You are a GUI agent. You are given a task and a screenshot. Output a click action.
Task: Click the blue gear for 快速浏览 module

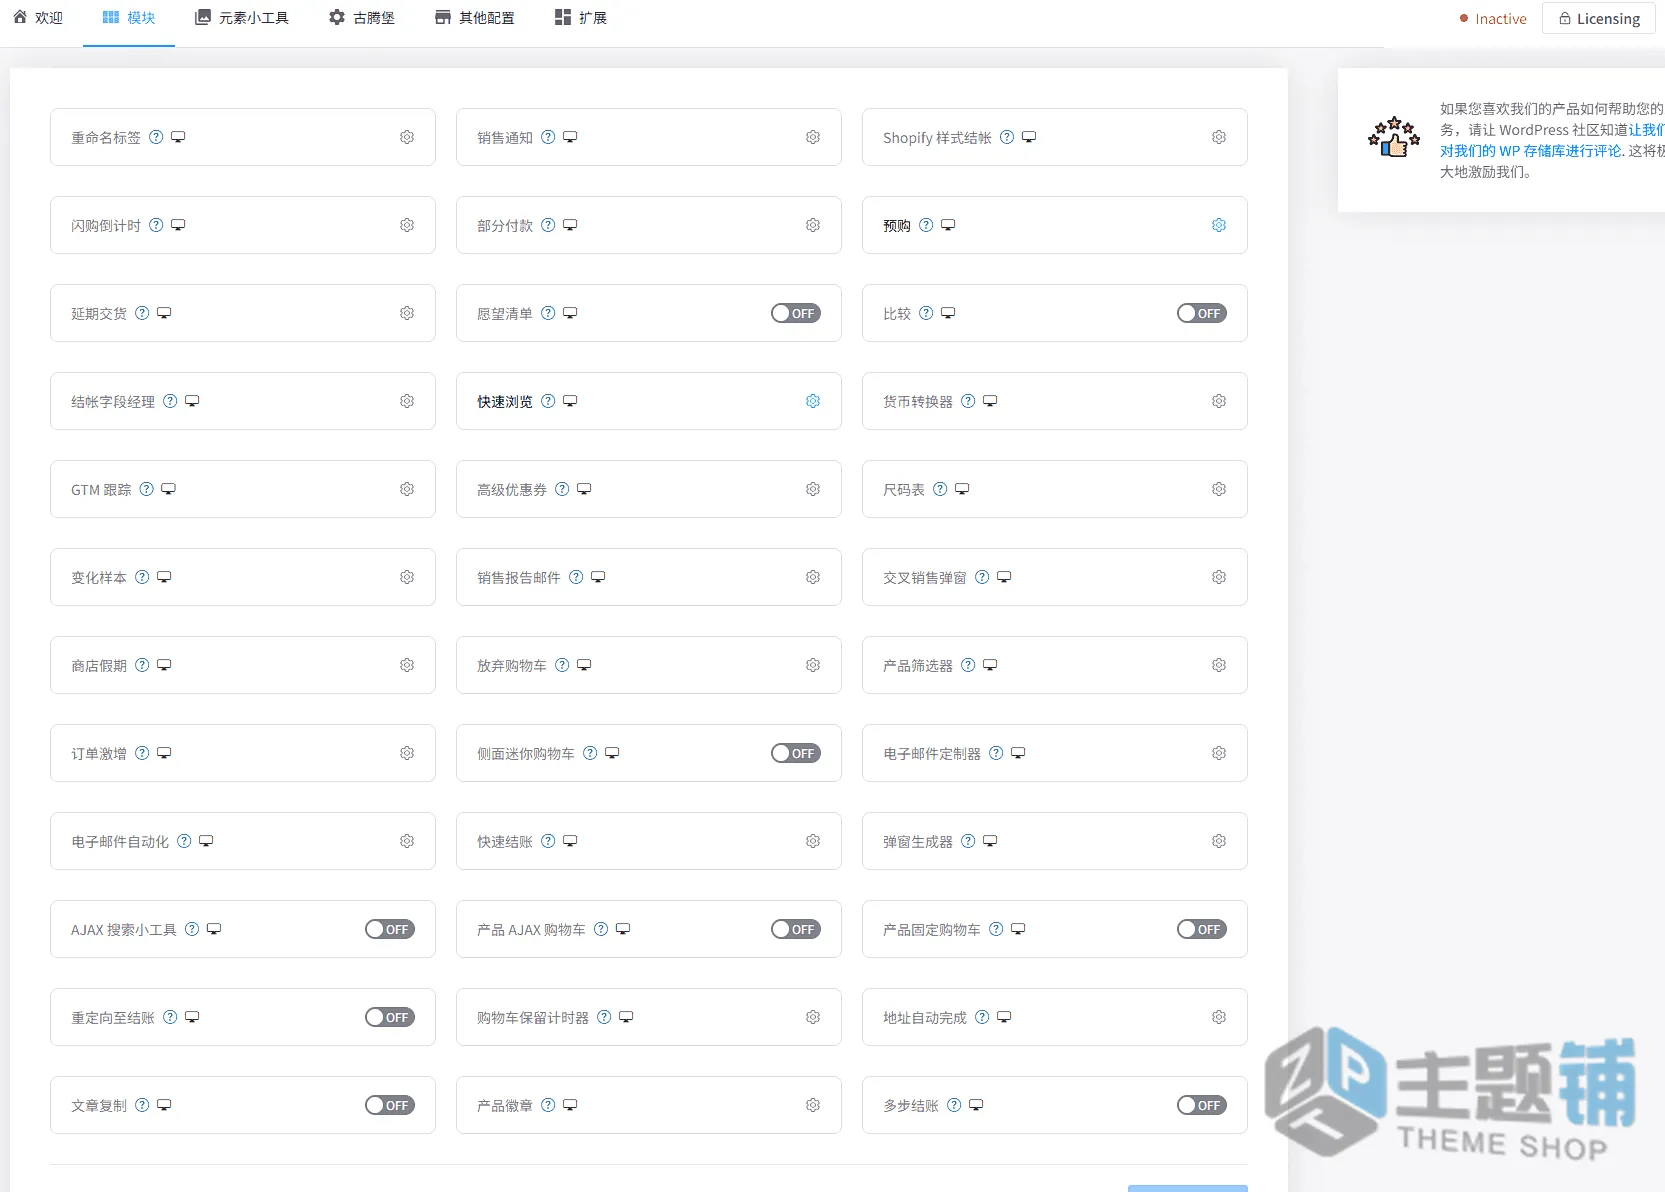click(x=813, y=401)
